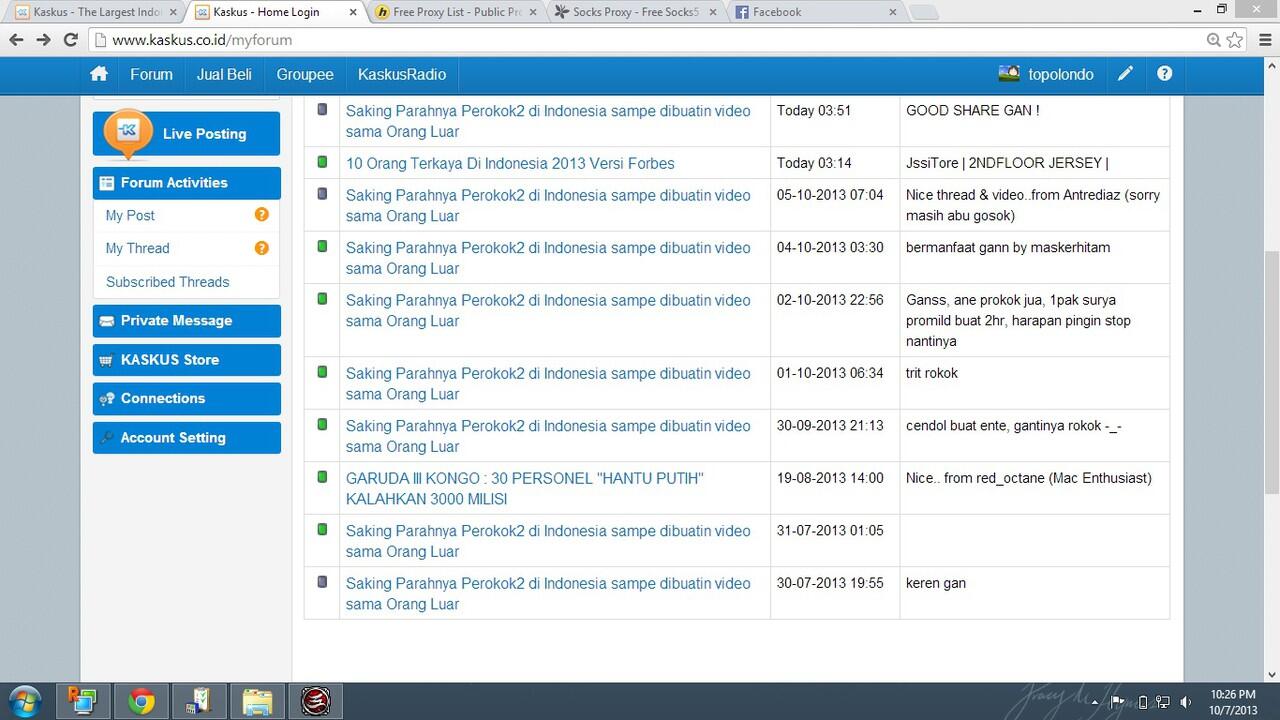Open Subscribed Threads link

tap(168, 282)
